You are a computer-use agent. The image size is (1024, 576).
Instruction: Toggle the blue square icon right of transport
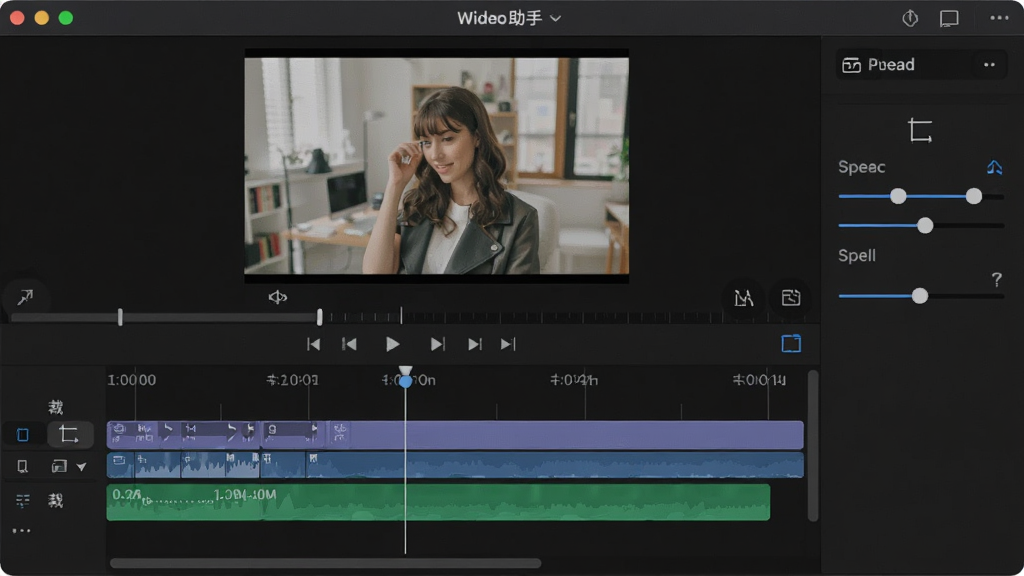(791, 344)
